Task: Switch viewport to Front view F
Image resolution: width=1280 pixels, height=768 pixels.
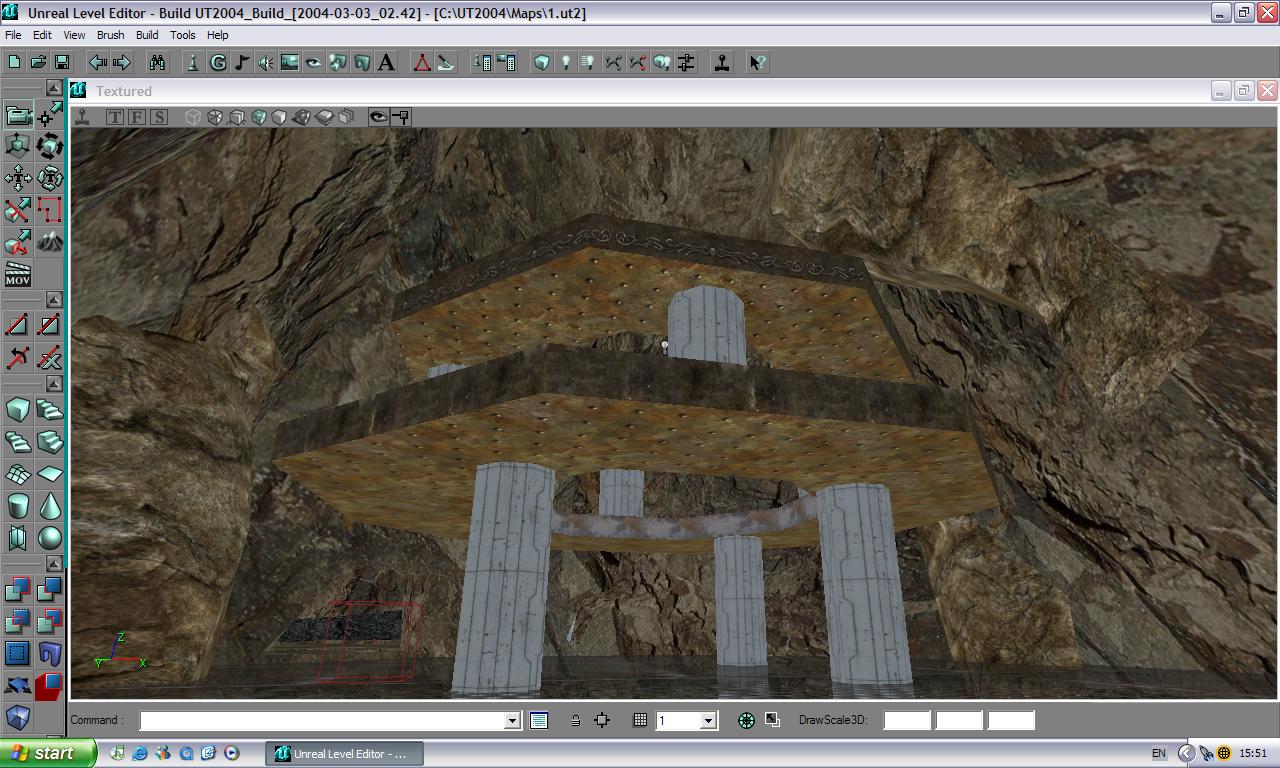Action: click(x=137, y=117)
